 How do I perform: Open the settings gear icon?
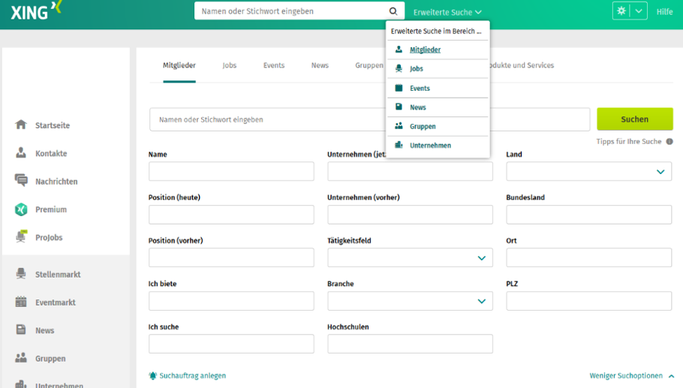[x=621, y=11]
